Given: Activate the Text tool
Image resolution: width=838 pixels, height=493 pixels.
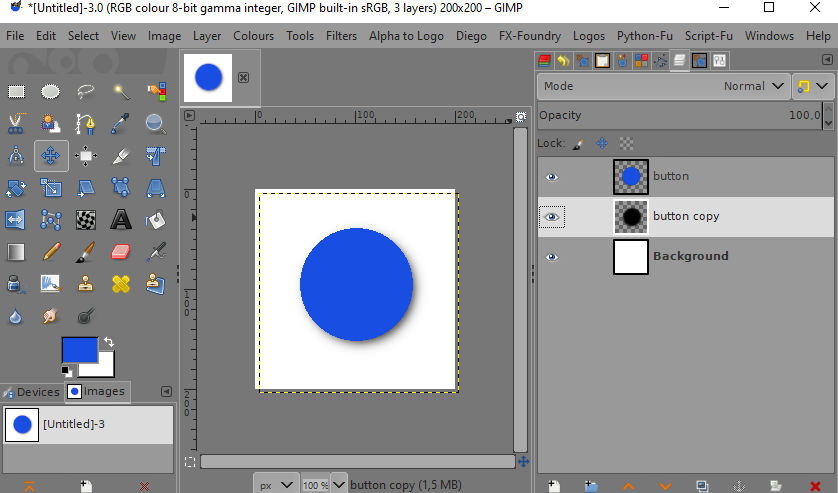Looking at the screenshot, I should 121,219.
